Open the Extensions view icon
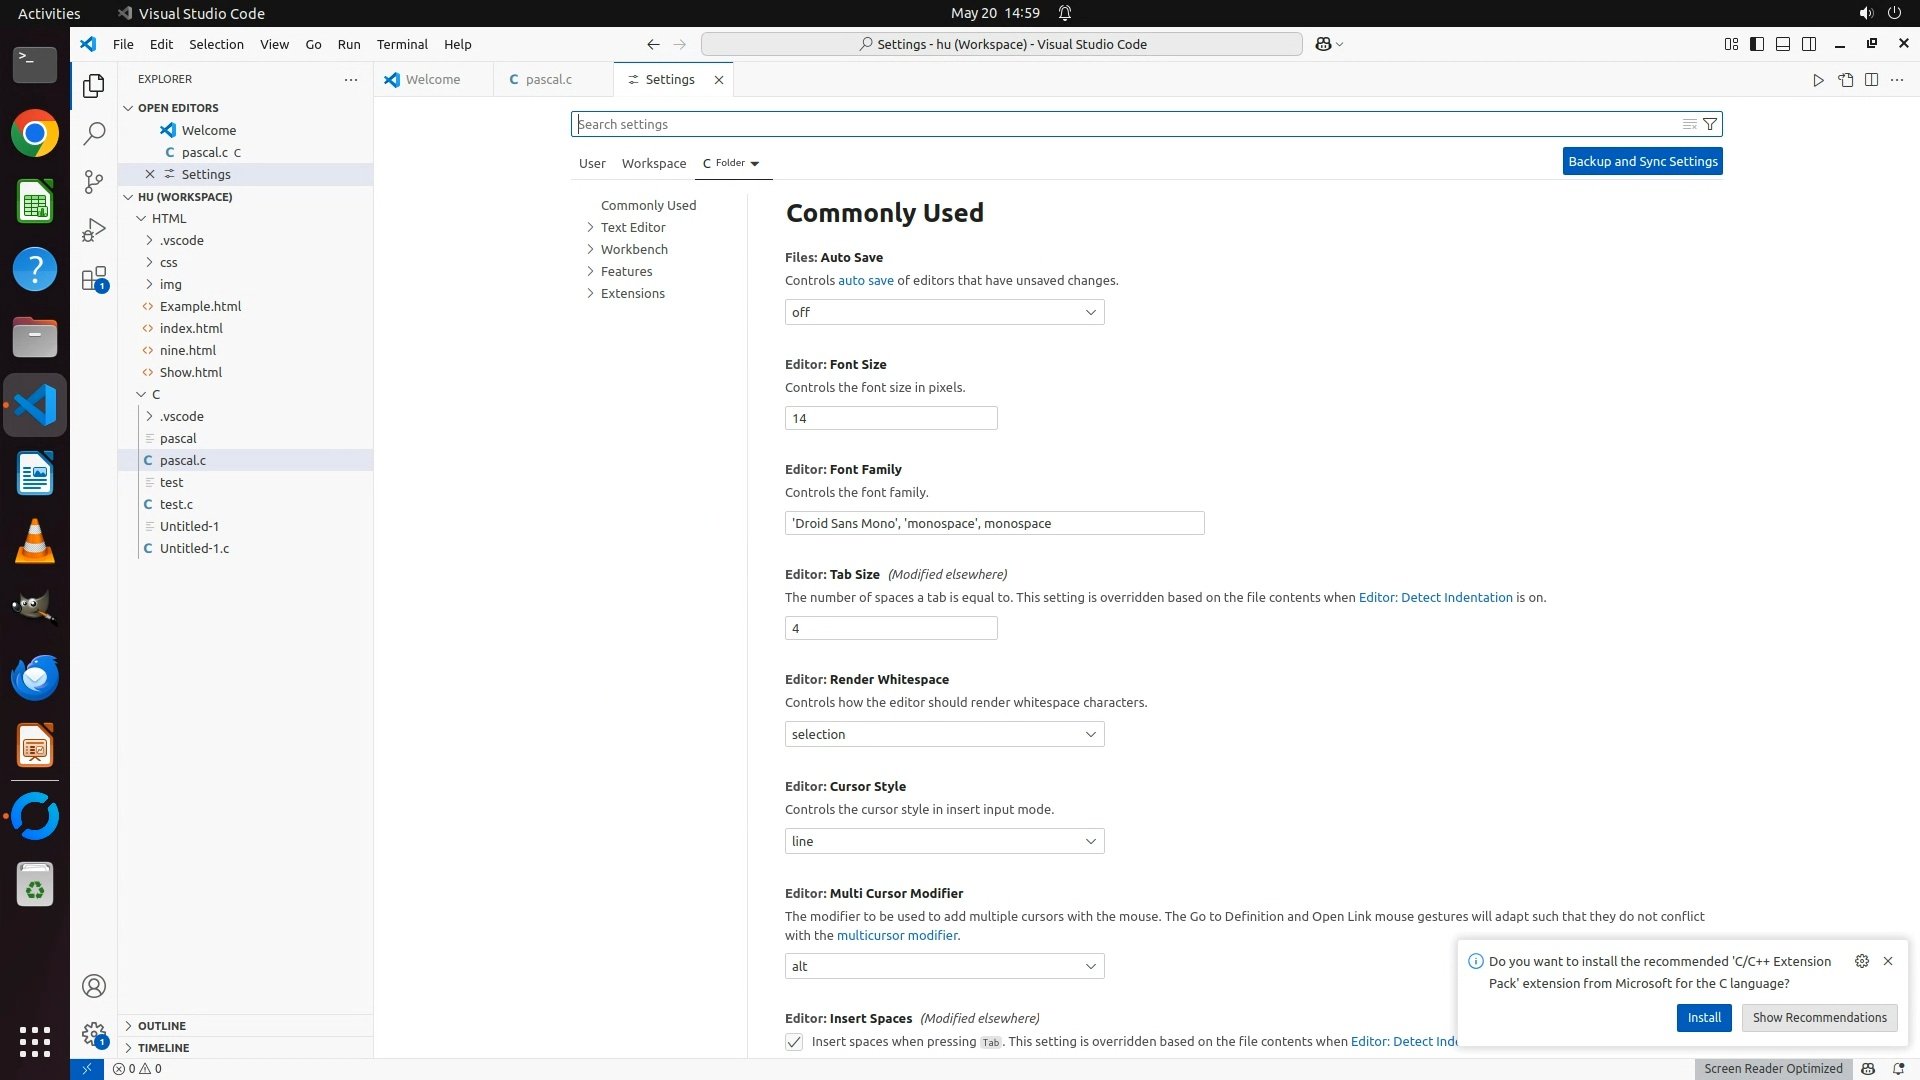The image size is (1920, 1080). (94, 279)
